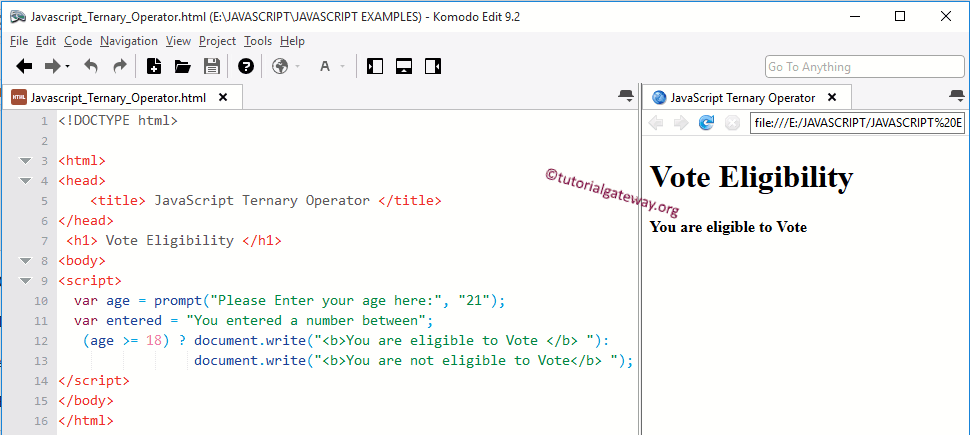Click line number 10 in the gutter
Screen dimensions: 970x435
coord(41,301)
